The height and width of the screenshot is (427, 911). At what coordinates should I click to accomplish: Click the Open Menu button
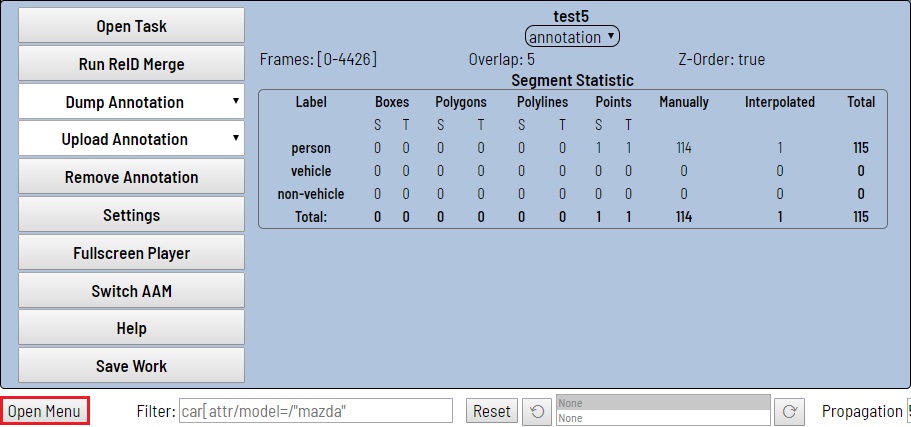[45, 411]
